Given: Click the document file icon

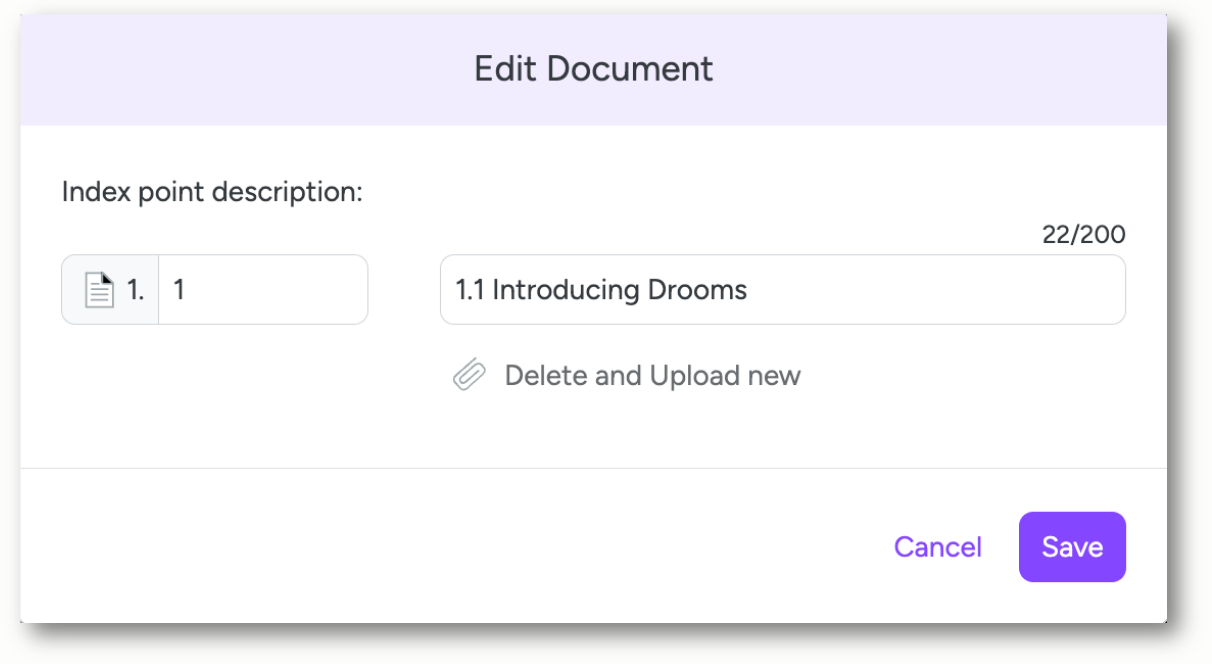Looking at the screenshot, I should click(99, 290).
